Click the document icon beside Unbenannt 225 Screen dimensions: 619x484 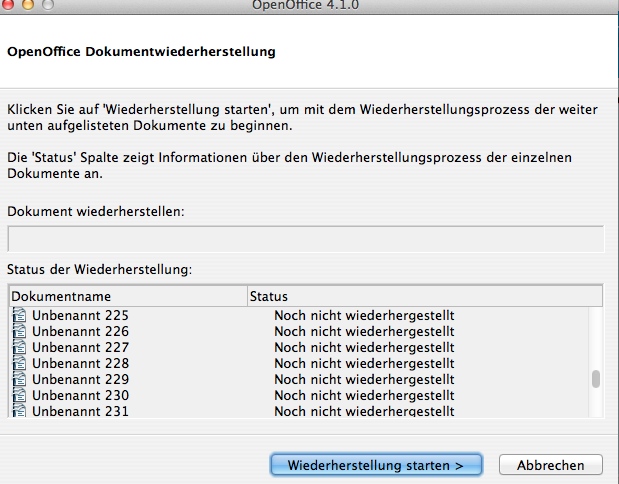19,315
